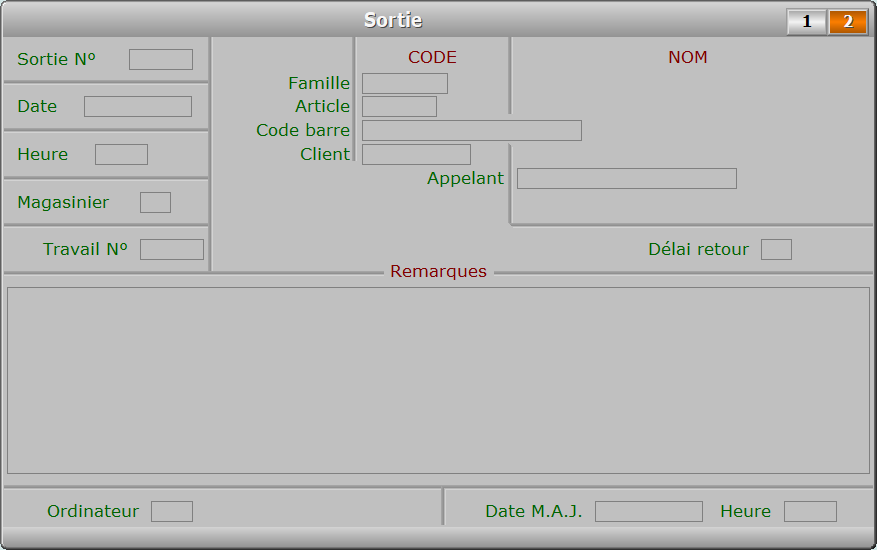Click the Appelant label
The width and height of the screenshot is (877, 550).
[465, 178]
